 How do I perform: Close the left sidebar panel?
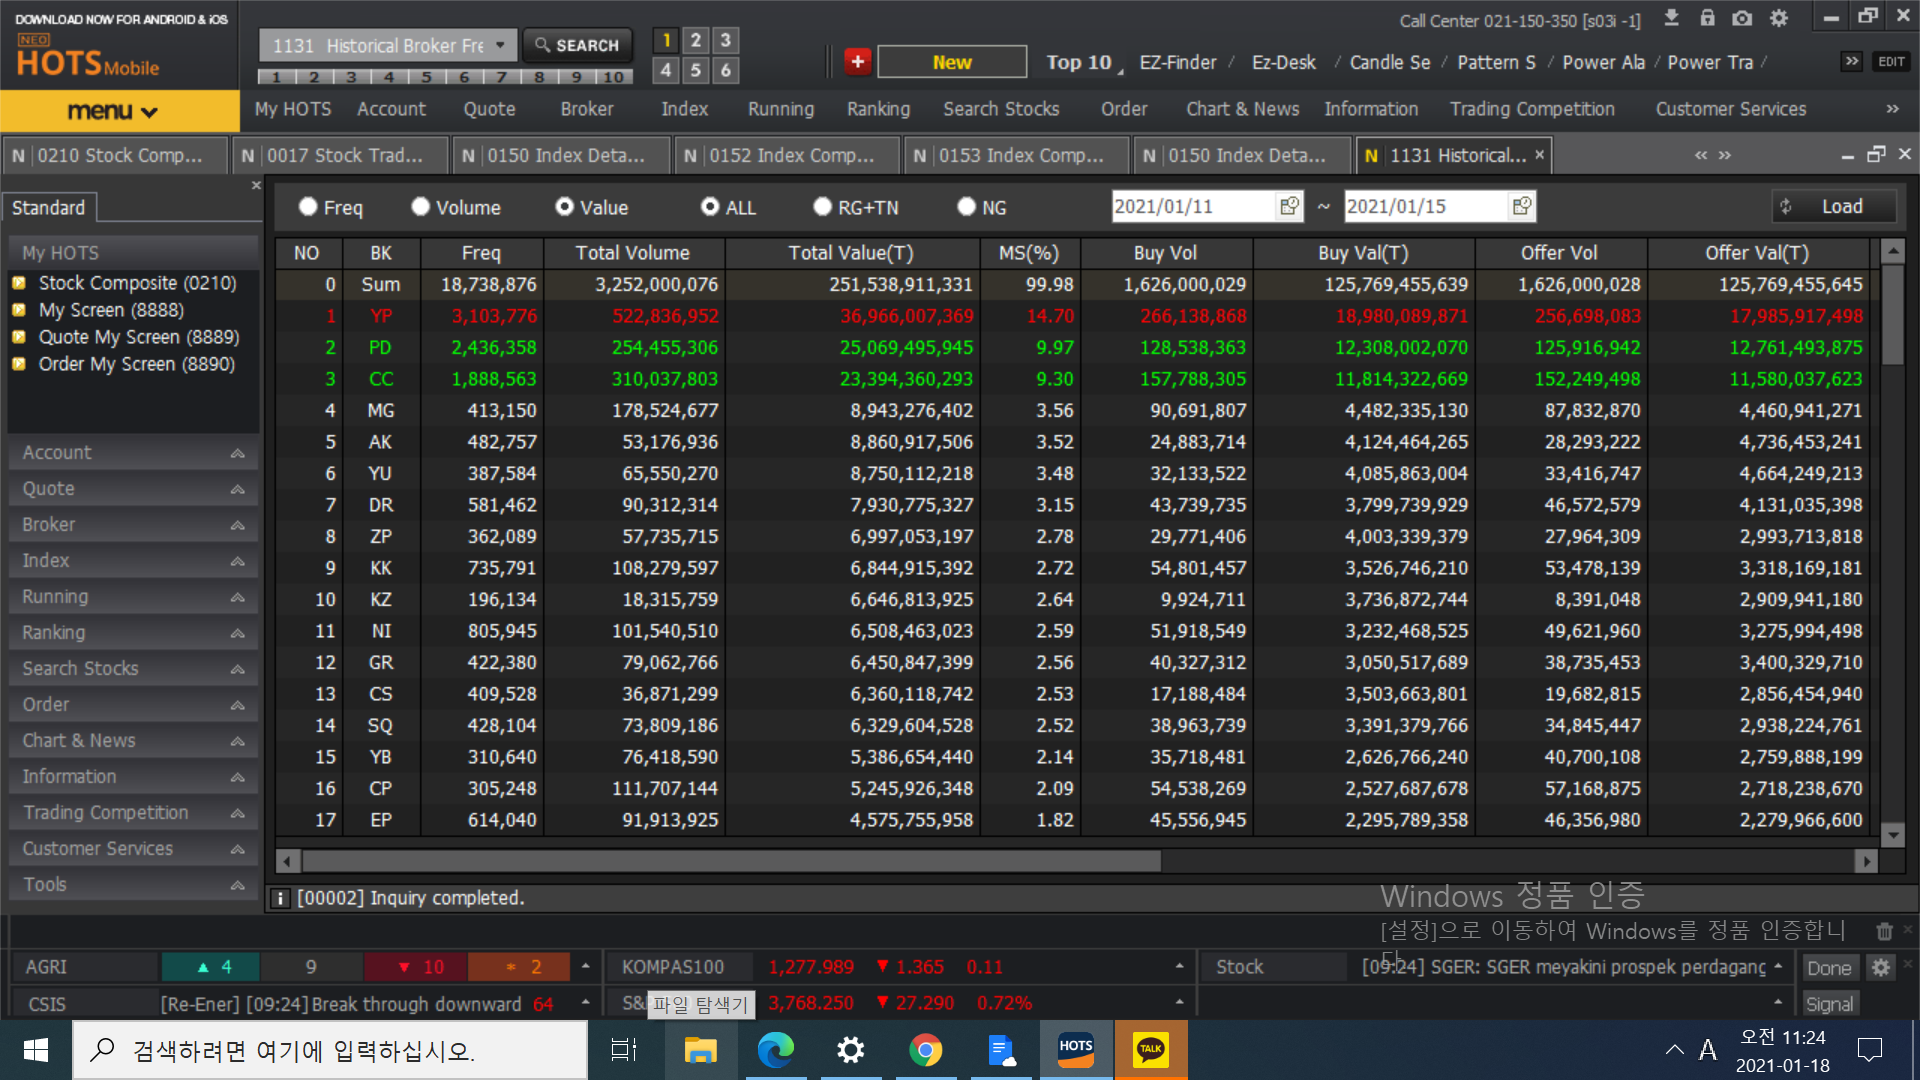(x=256, y=185)
